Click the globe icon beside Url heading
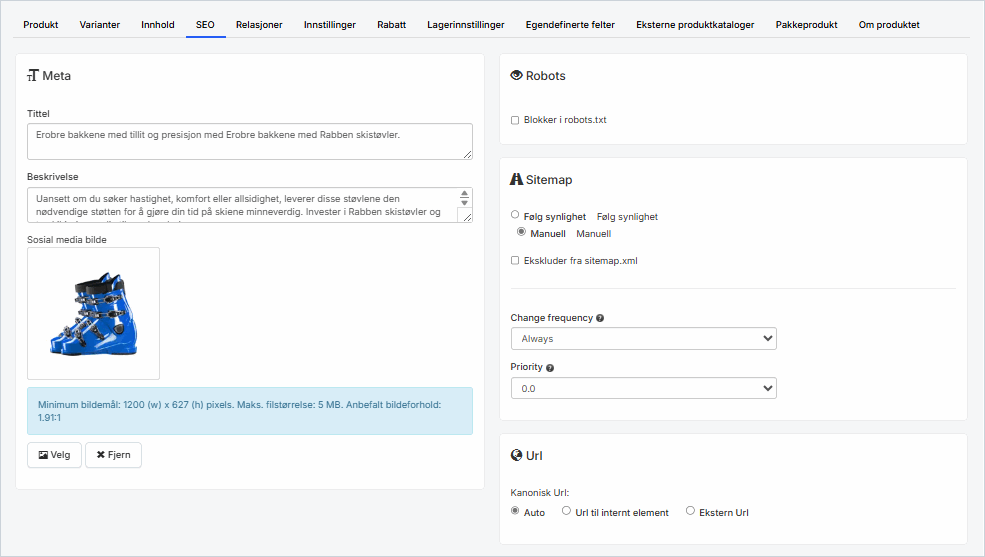985x557 pixels. coord(517,456)
